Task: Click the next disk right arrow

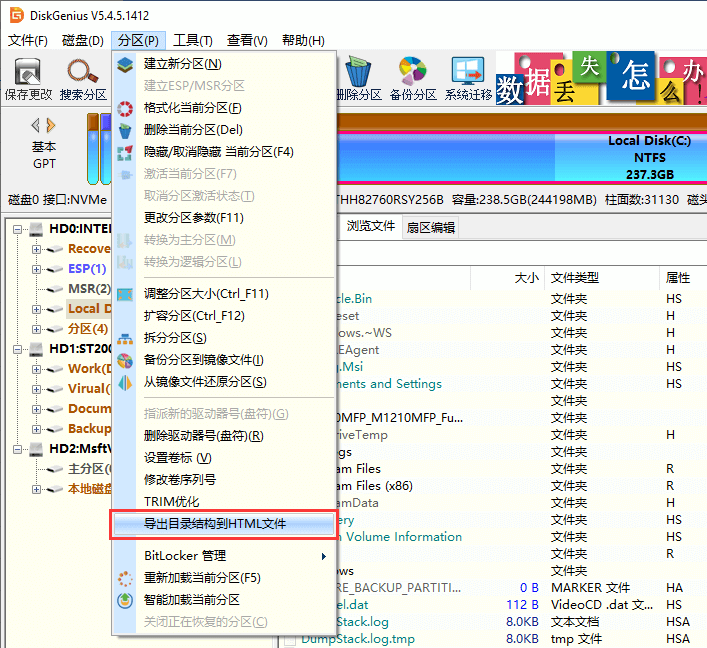Action: tap(50, 125)
